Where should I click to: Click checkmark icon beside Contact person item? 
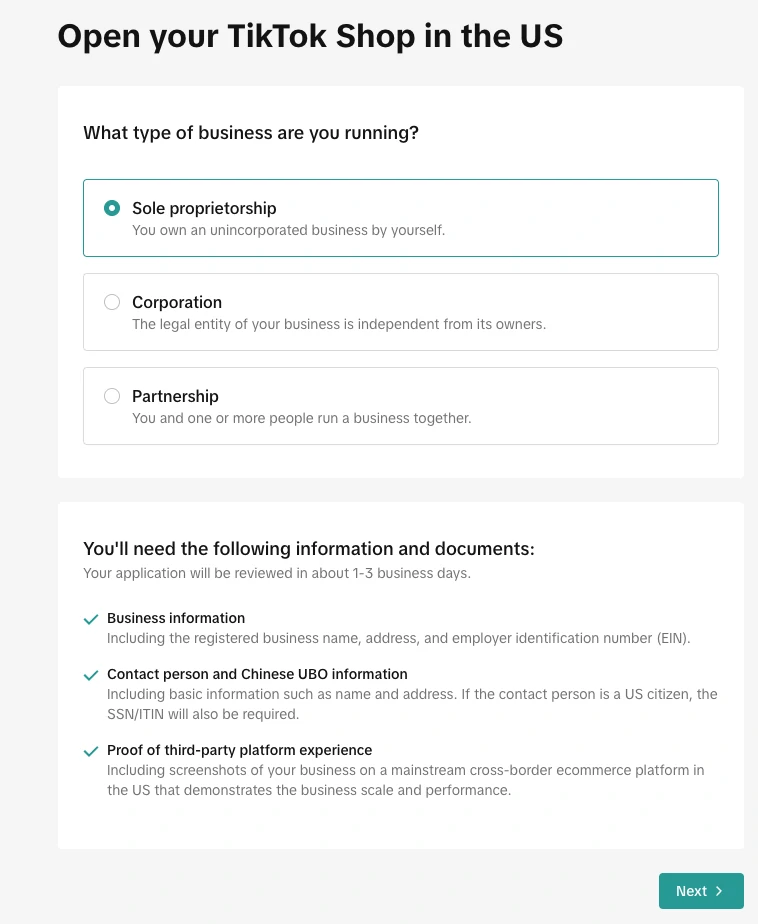tap(91, 676)
